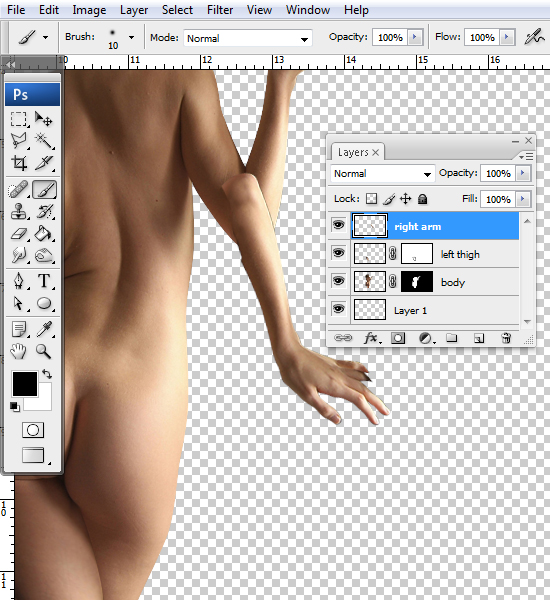Hide the right arm layer
Screen dimensions: 550x600
(x=338, y=225)
